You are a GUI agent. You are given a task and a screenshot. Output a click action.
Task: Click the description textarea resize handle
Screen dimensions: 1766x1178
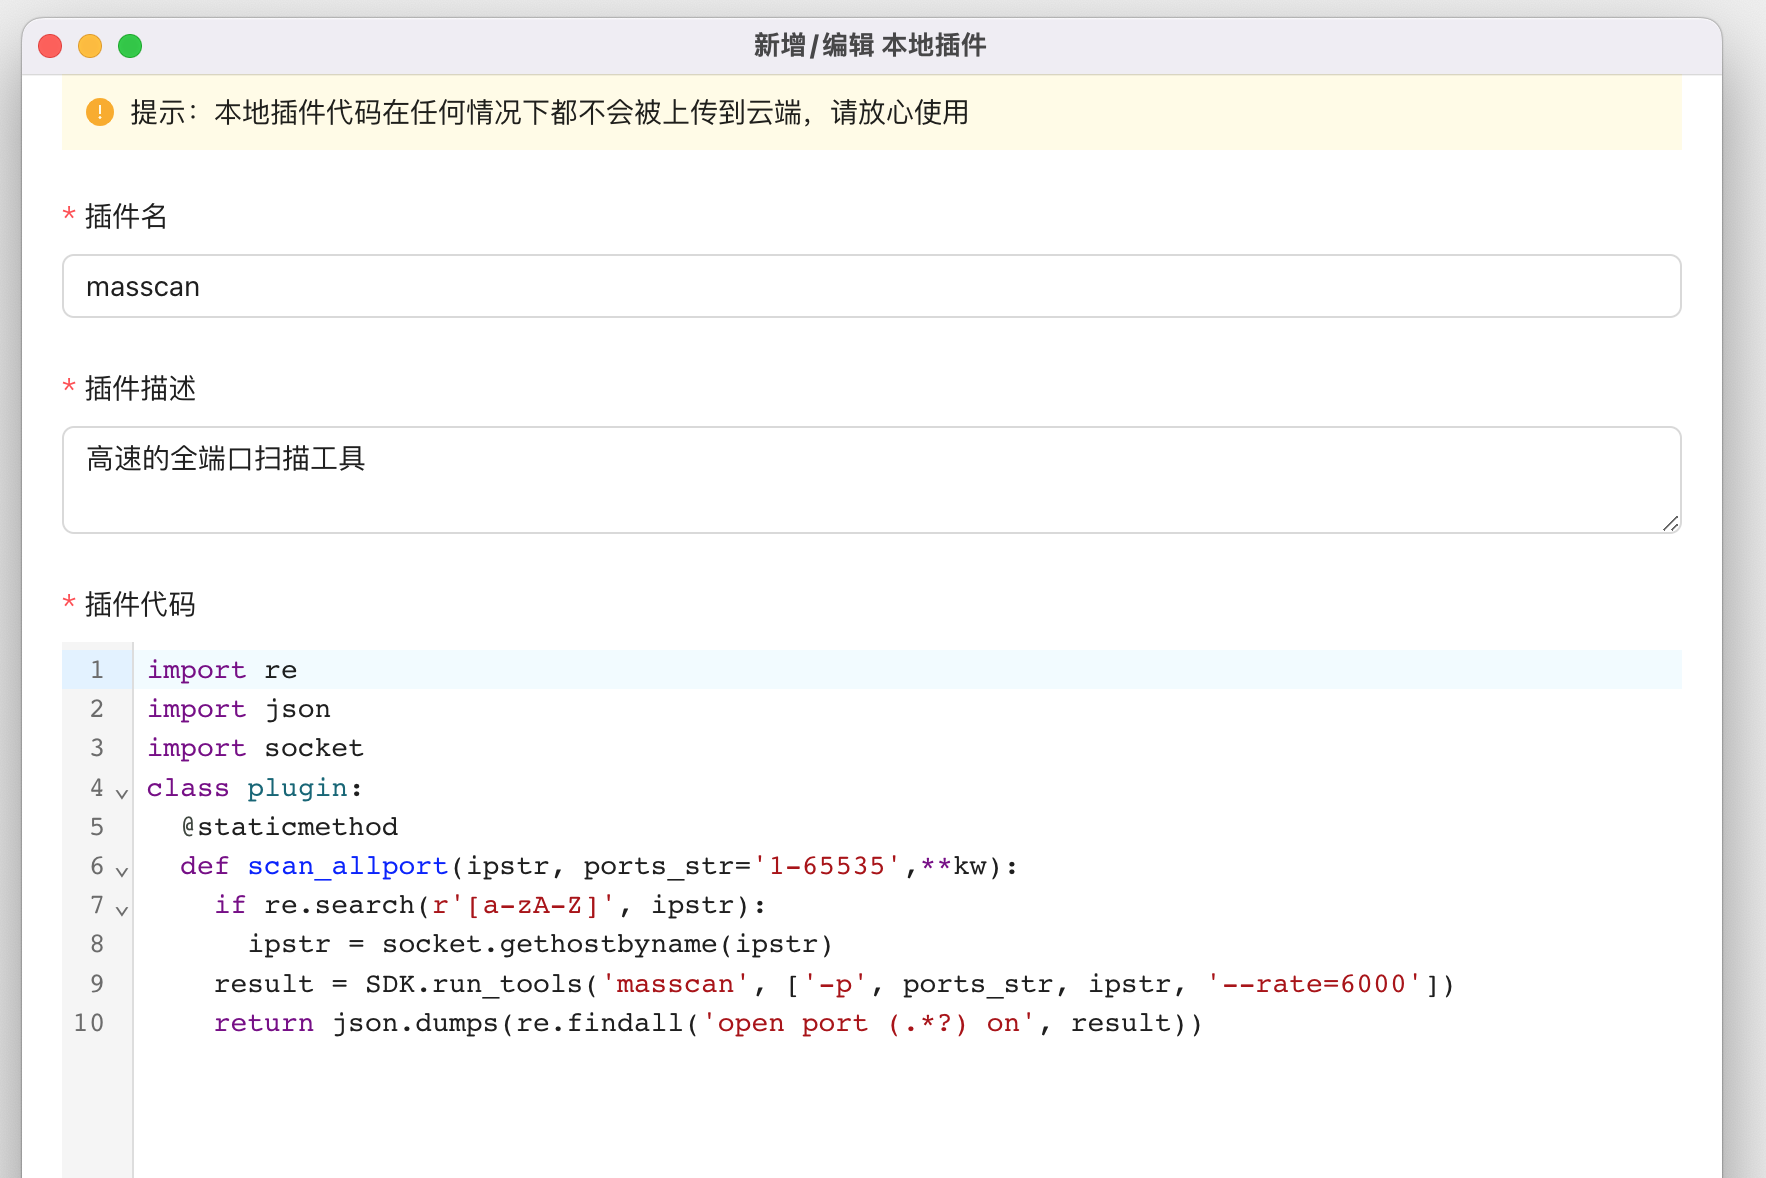[1670, 523]
